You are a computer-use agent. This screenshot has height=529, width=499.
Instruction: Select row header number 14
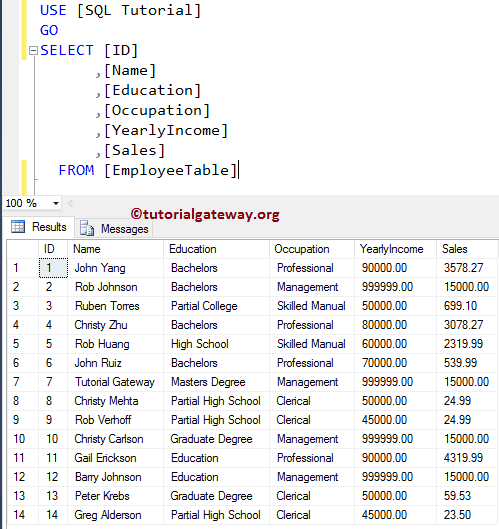pyautogui.click(x=23, y=515)
